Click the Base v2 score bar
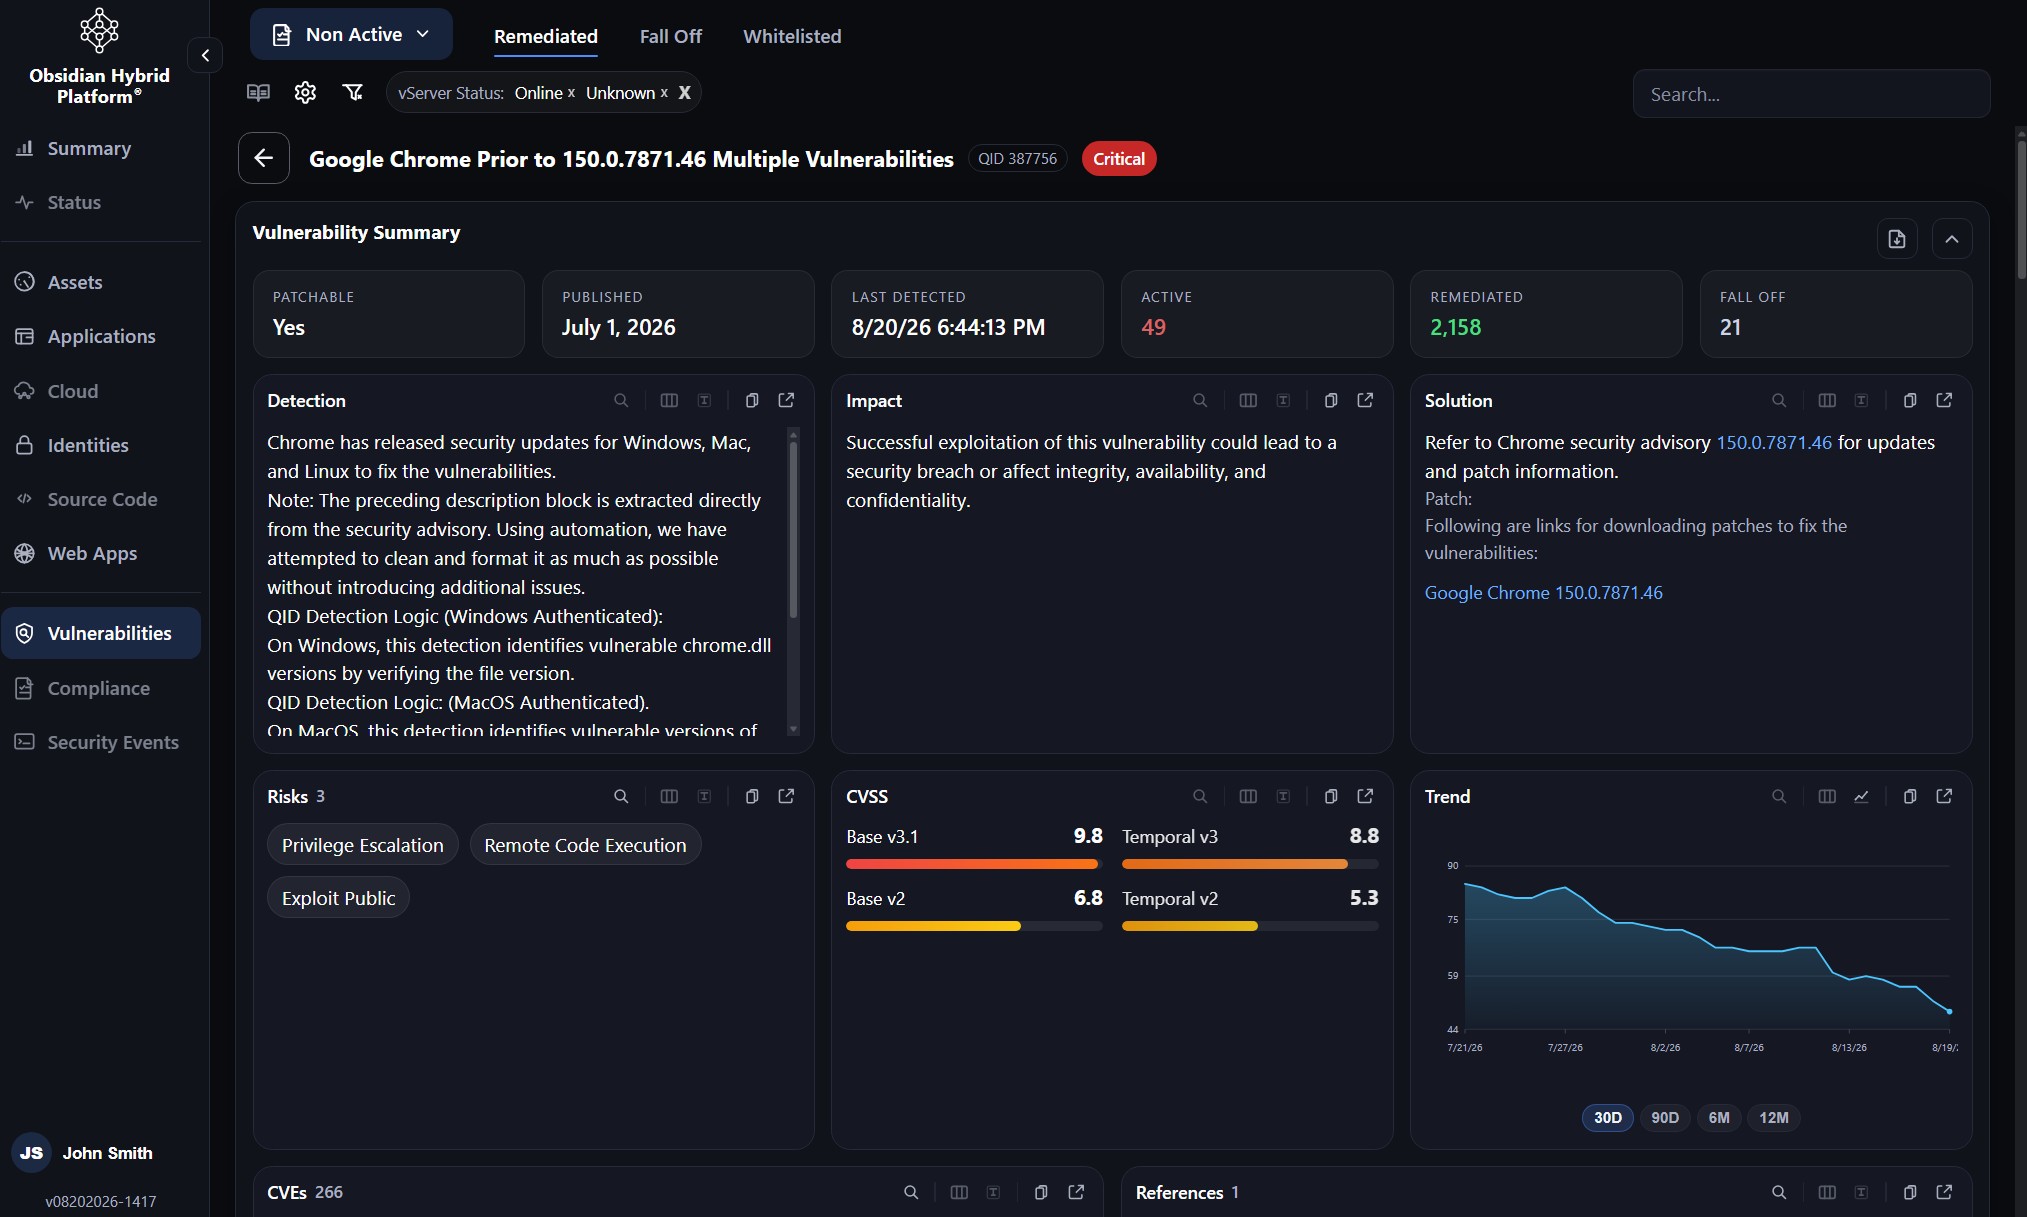2027x1217 pixels. coord(974,926)
